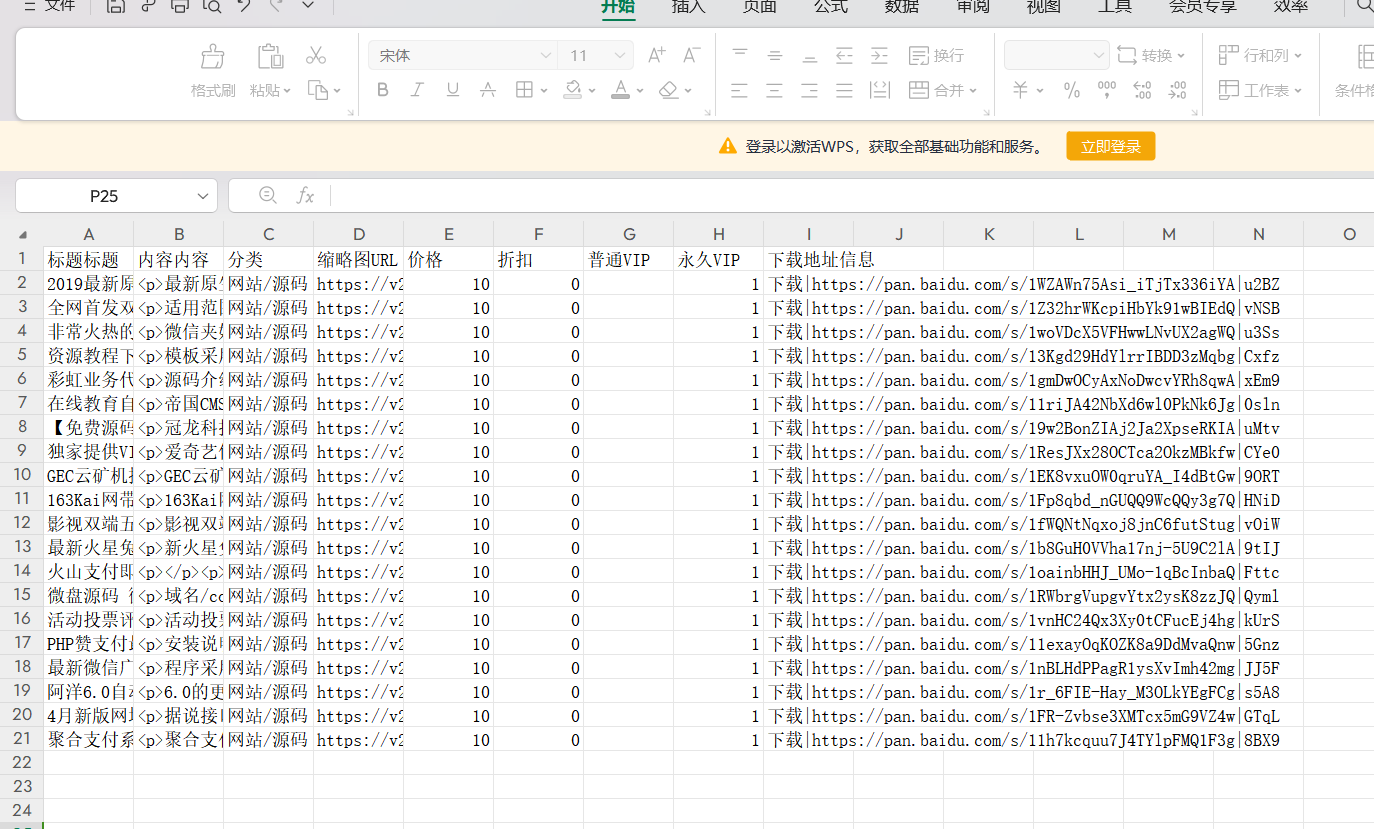Click the Format Painter (格式刷) icon
1374x829 pixels.
pos(212,57)
